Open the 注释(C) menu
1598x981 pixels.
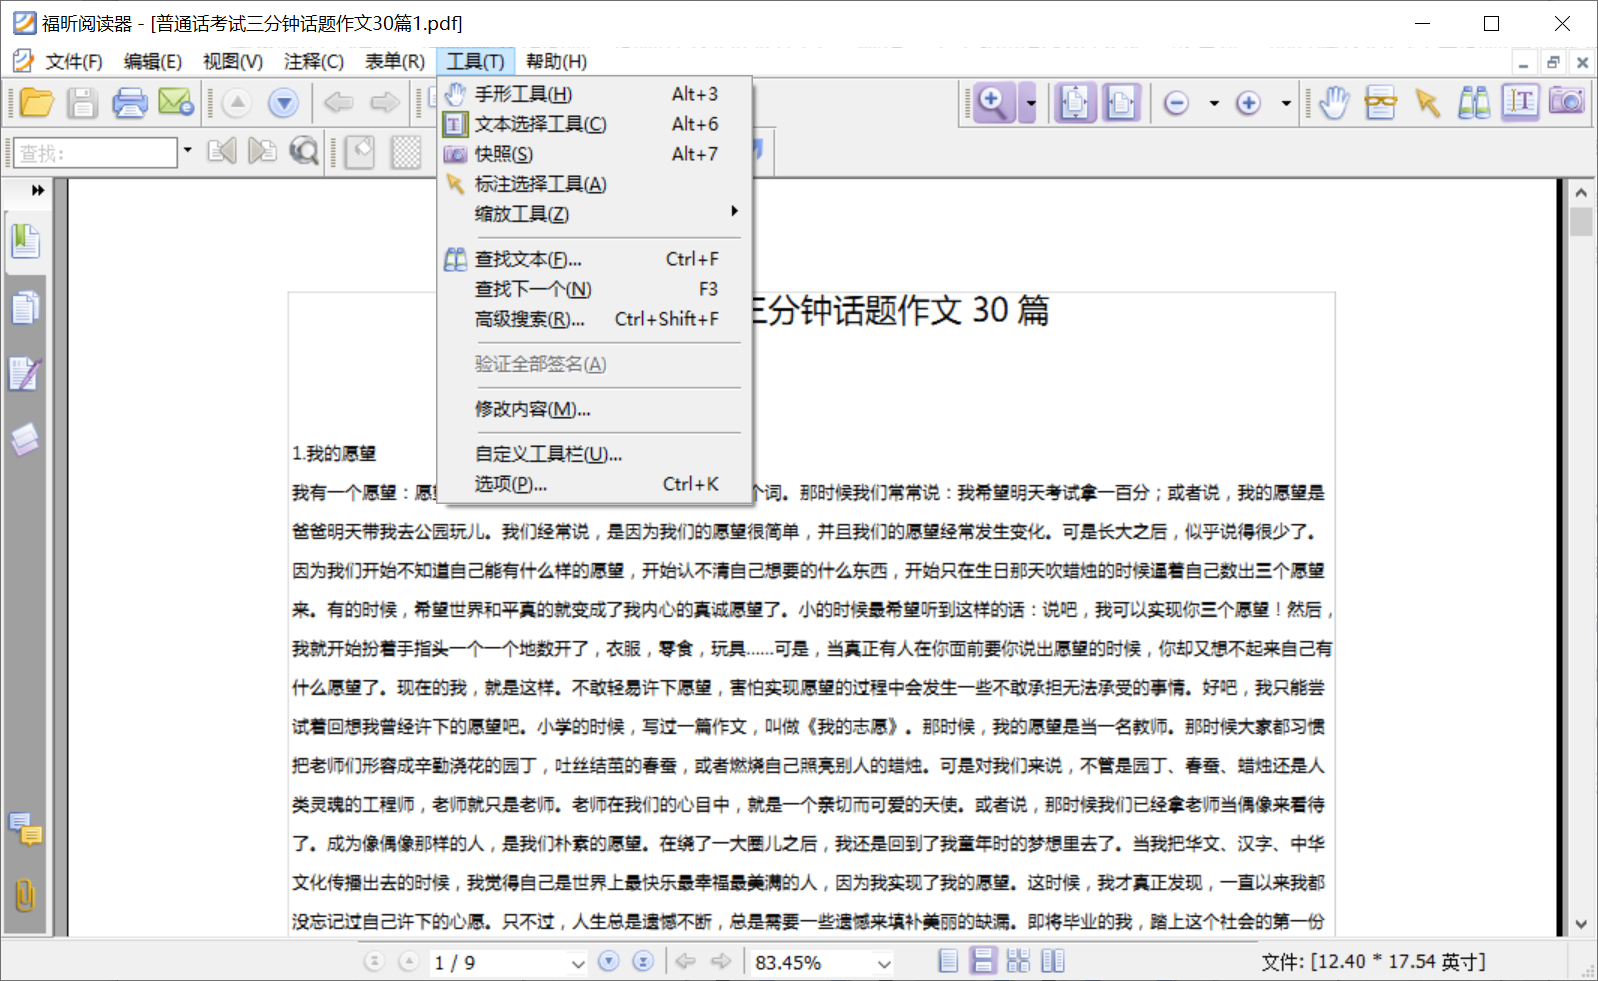[x=314, y=61]
